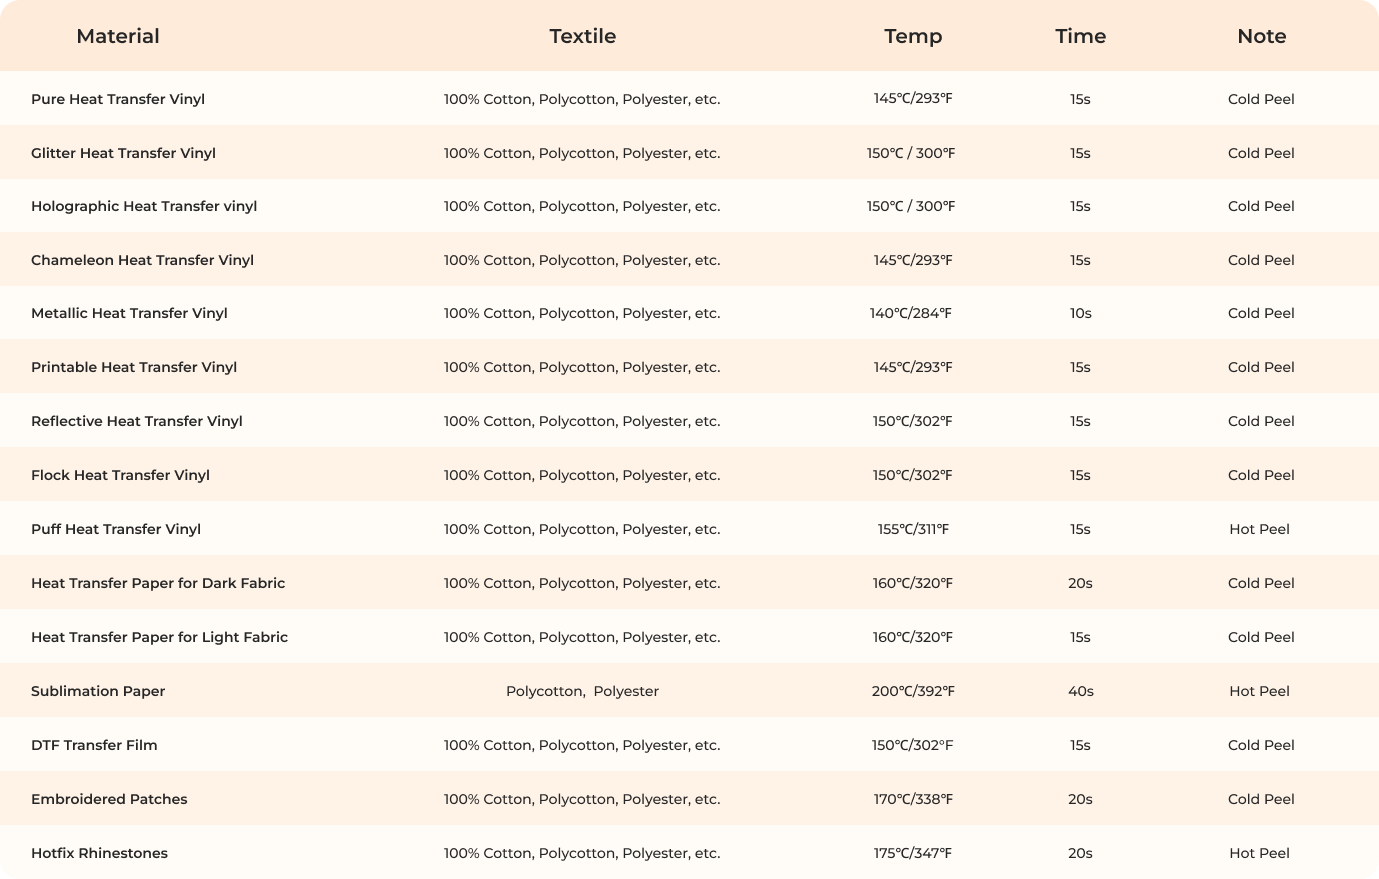This screenshot has width=1379, height=879.
Task: Click Holographic Heat Transfer vinyl material cell
Action: [x=144, y=206]
